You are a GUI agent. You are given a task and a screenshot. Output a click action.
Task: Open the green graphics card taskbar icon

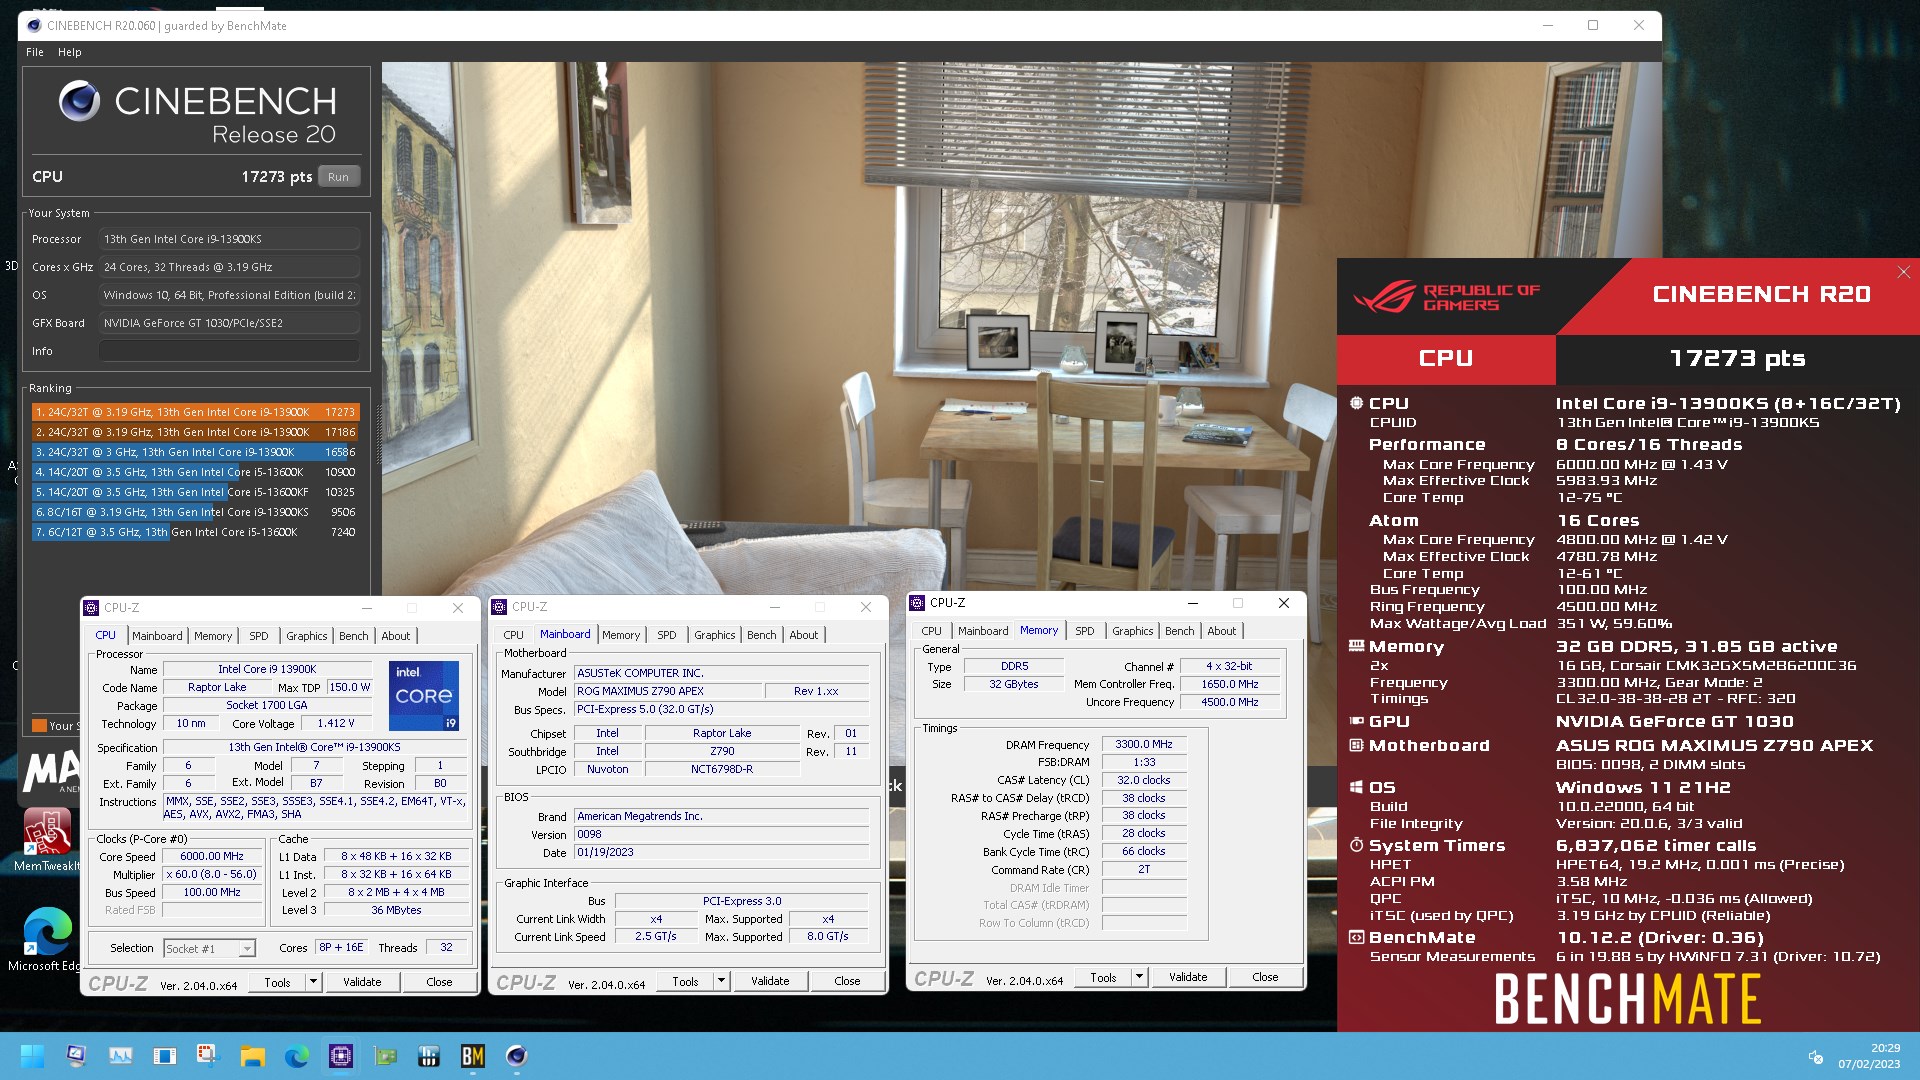(385, 1056)
